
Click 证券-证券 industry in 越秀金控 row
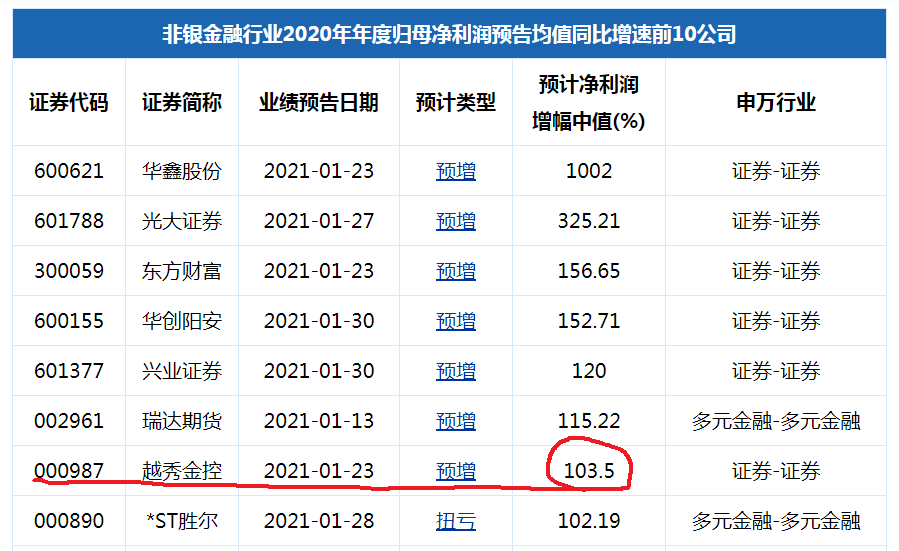[776, 471]
